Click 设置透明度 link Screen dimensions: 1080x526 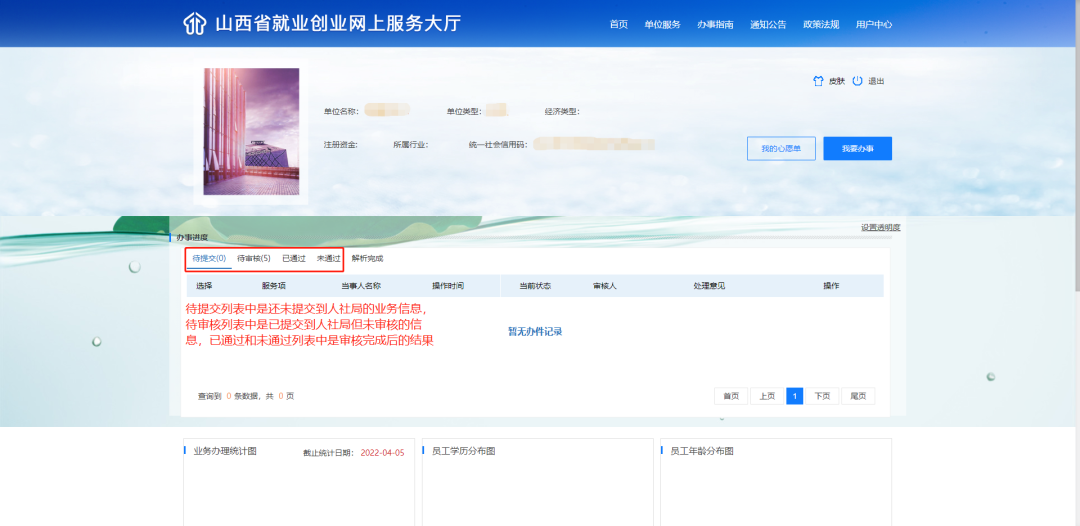pyautogui.click(x=880, y=227)
